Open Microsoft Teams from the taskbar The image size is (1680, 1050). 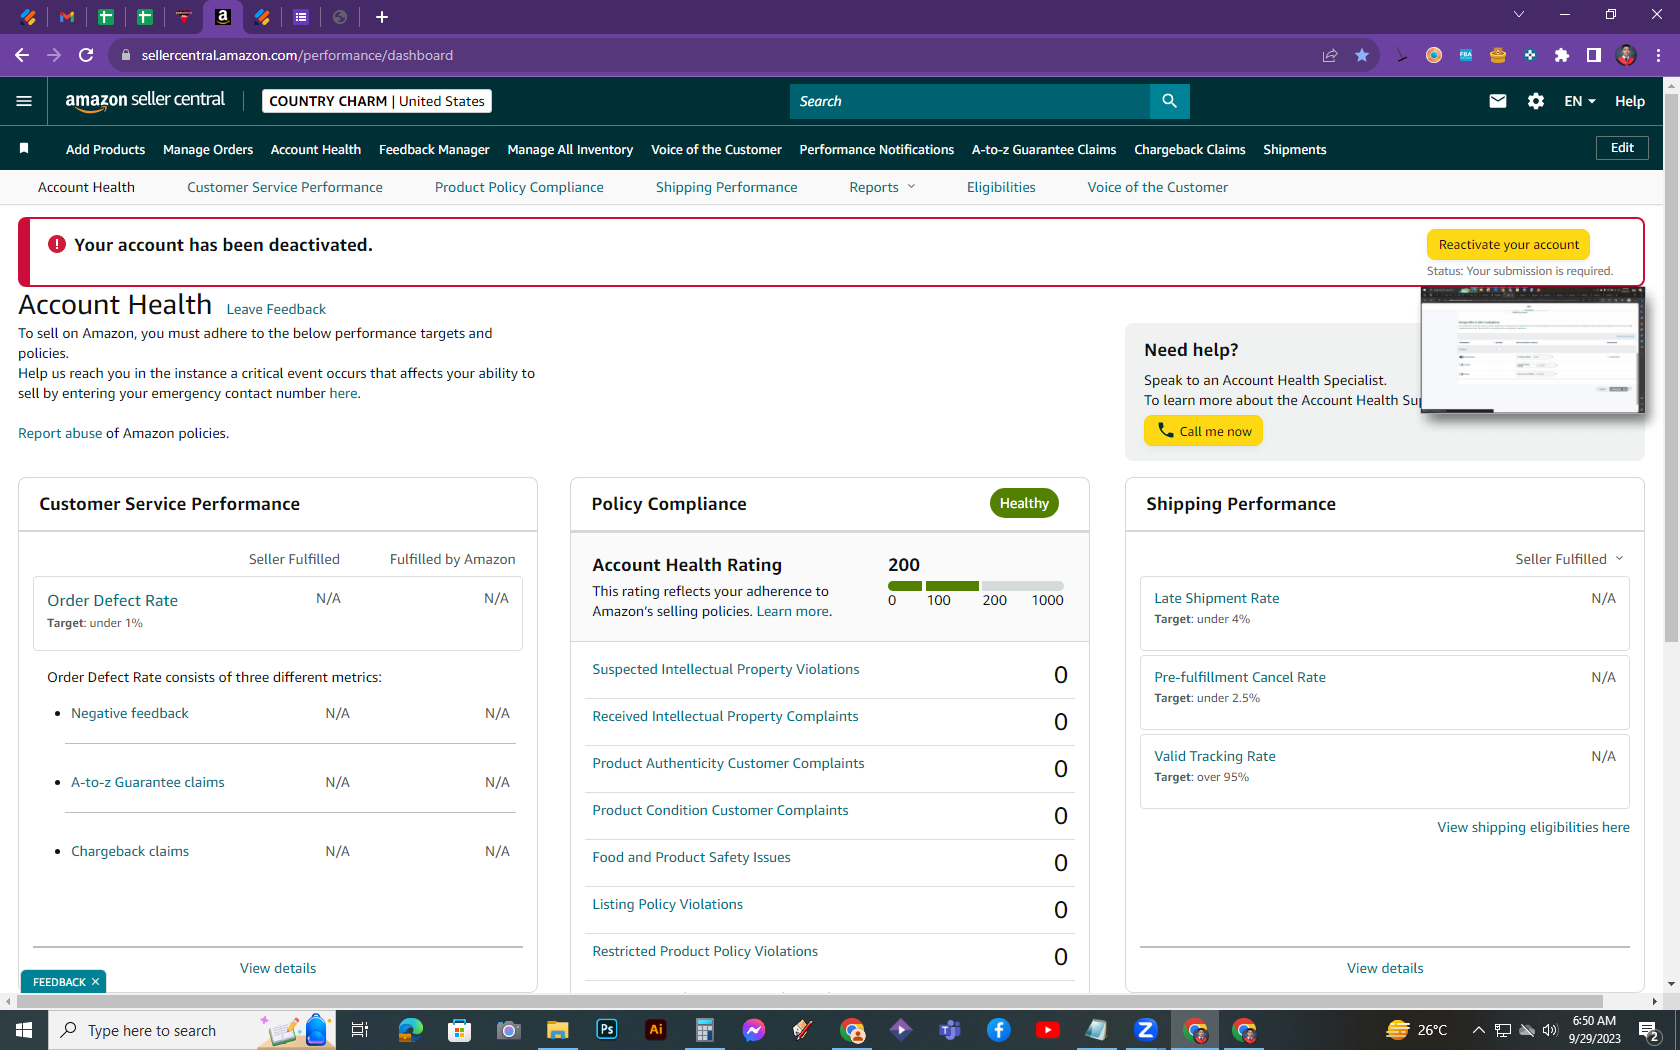(950, 1030)
